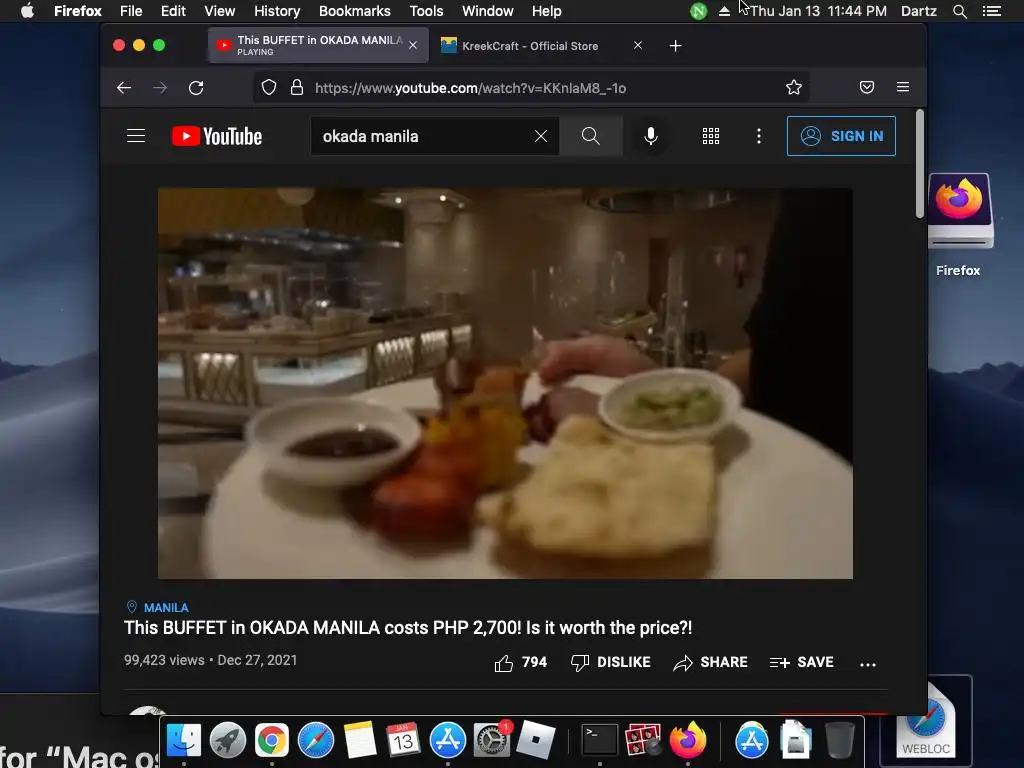Open Terminal from the Dock
This screenshot has width=1024, height=768.
600,740
